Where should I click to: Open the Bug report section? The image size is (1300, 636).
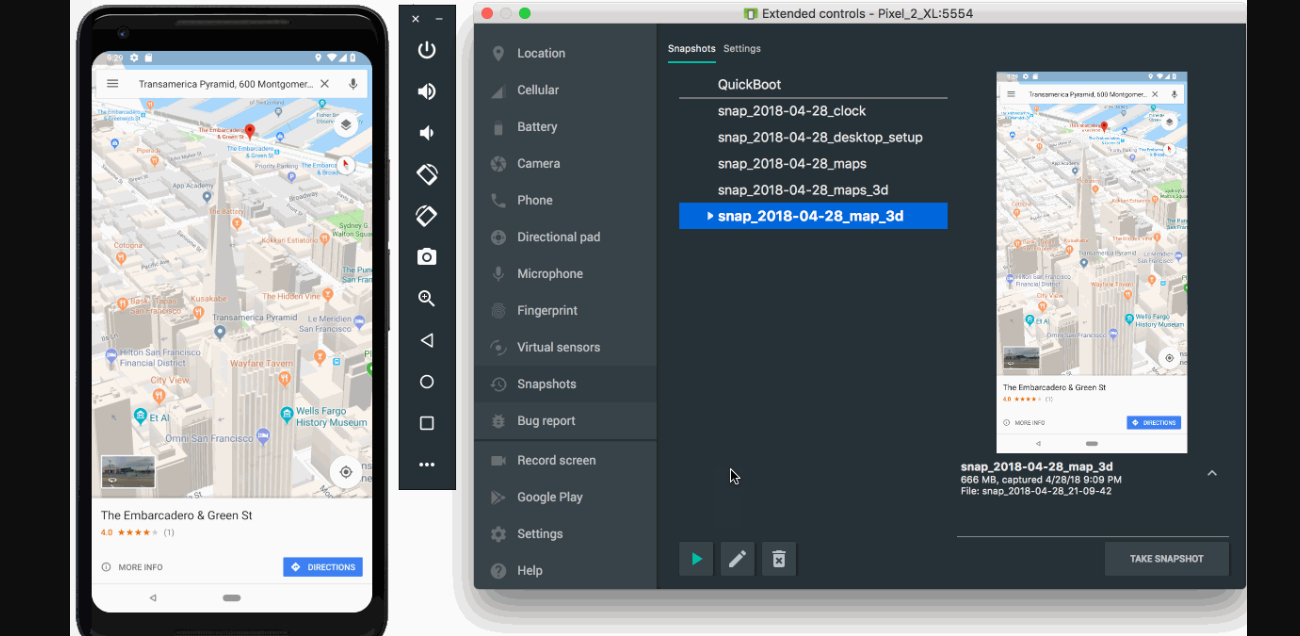click(x=565, y=421)
